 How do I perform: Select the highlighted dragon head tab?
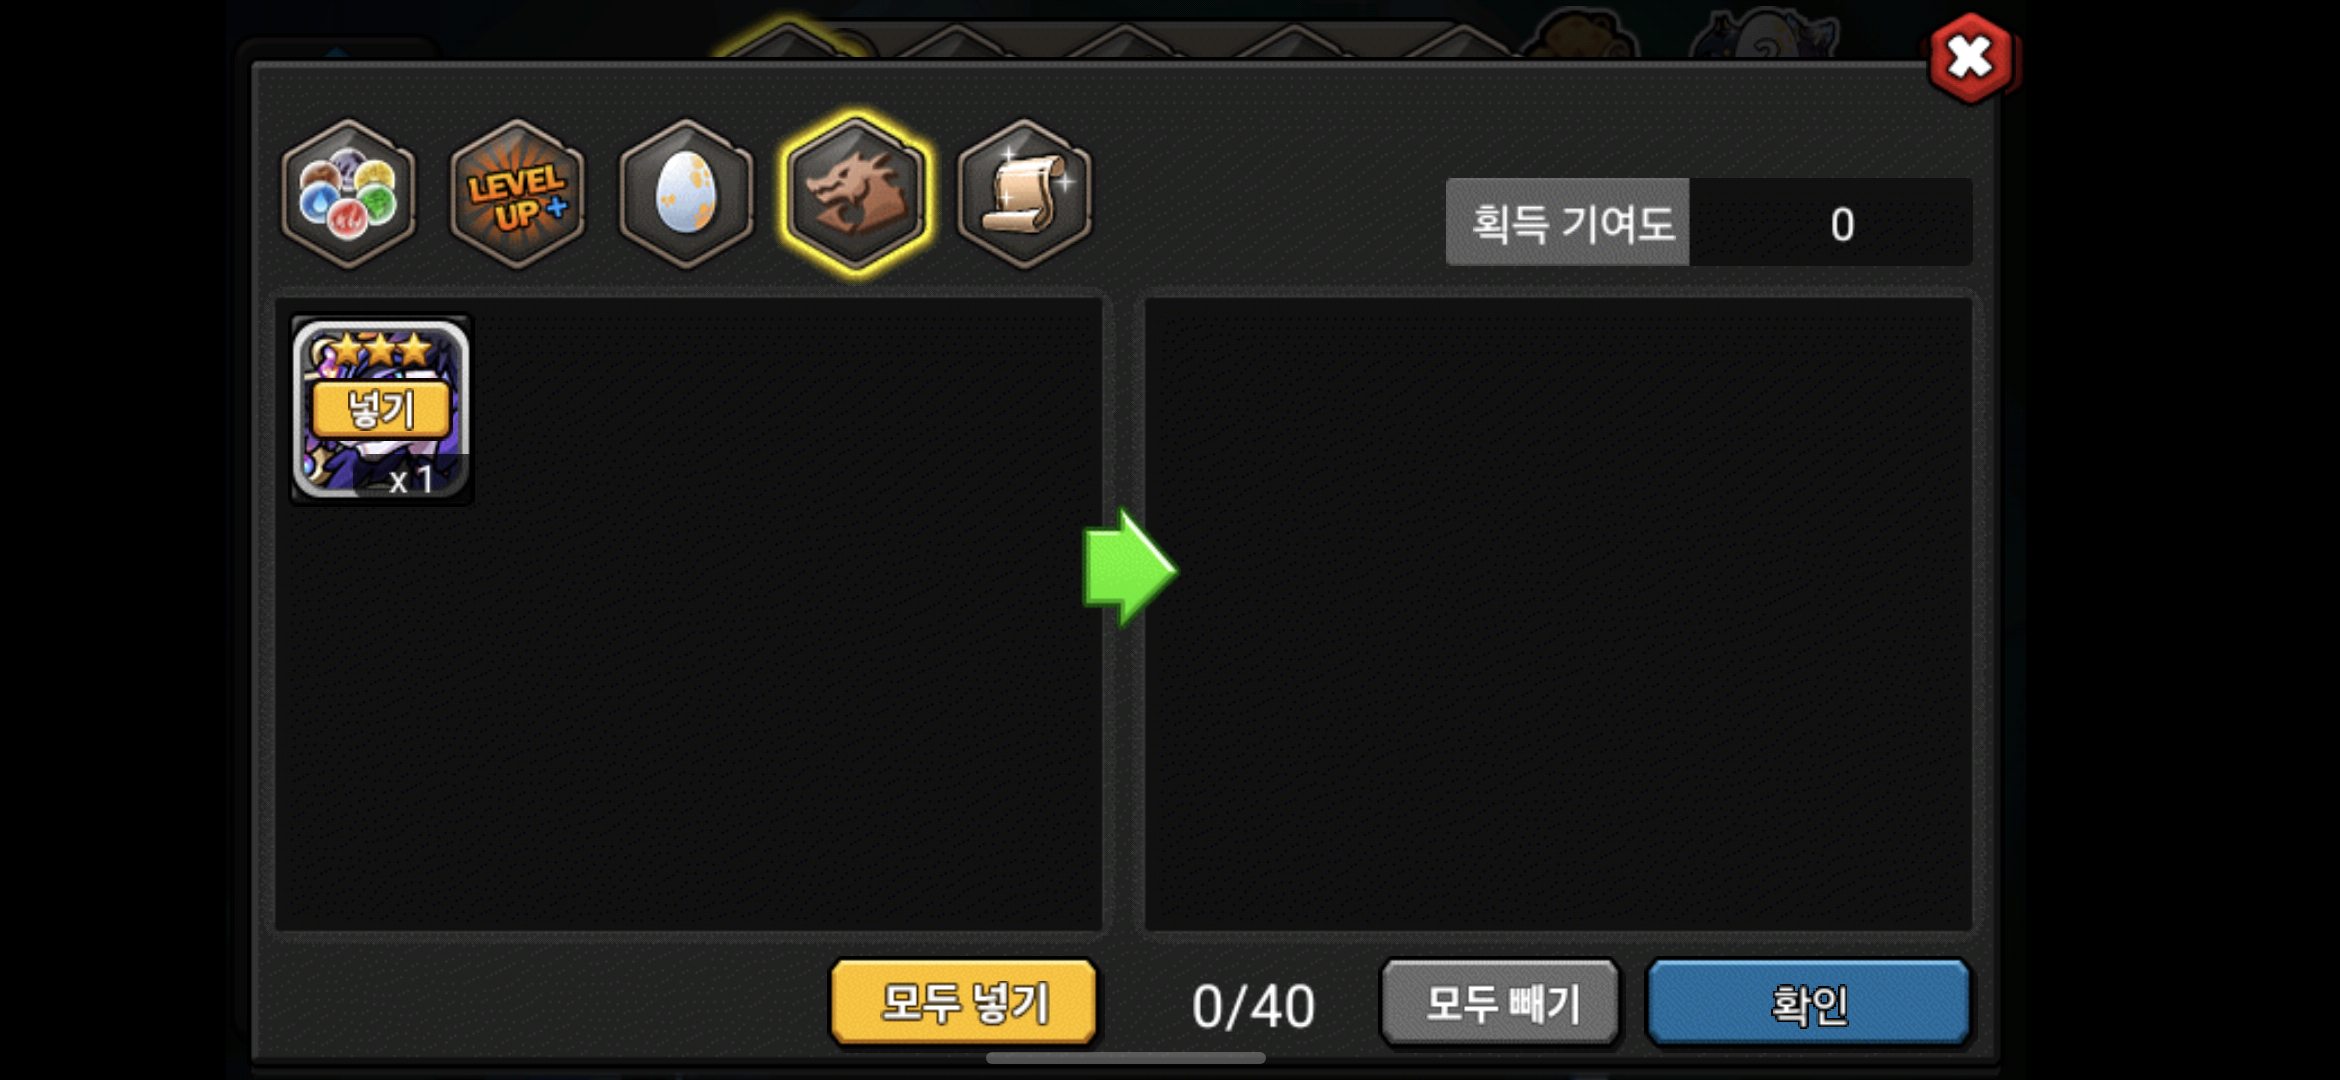(x=856, y=194)
